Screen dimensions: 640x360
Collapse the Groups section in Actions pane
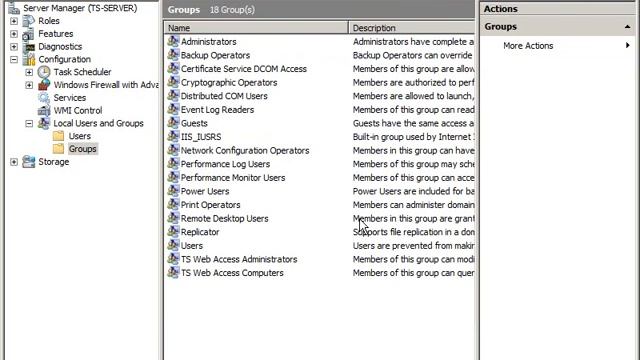[627, 27]
